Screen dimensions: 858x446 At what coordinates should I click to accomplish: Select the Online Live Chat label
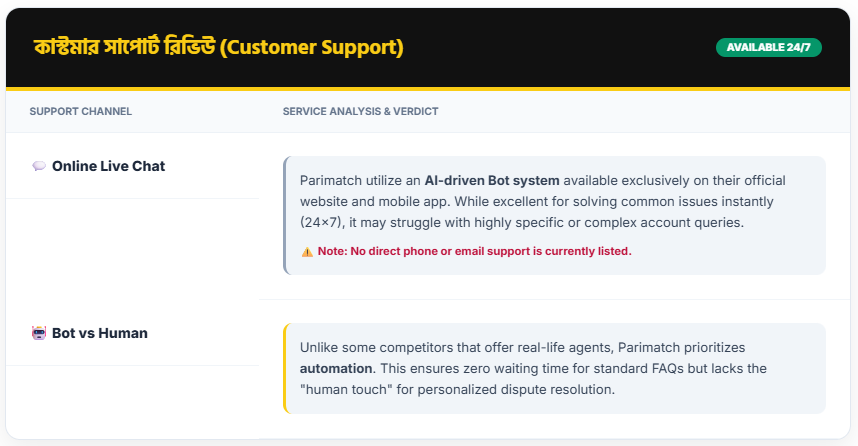[x=108, y=166]
